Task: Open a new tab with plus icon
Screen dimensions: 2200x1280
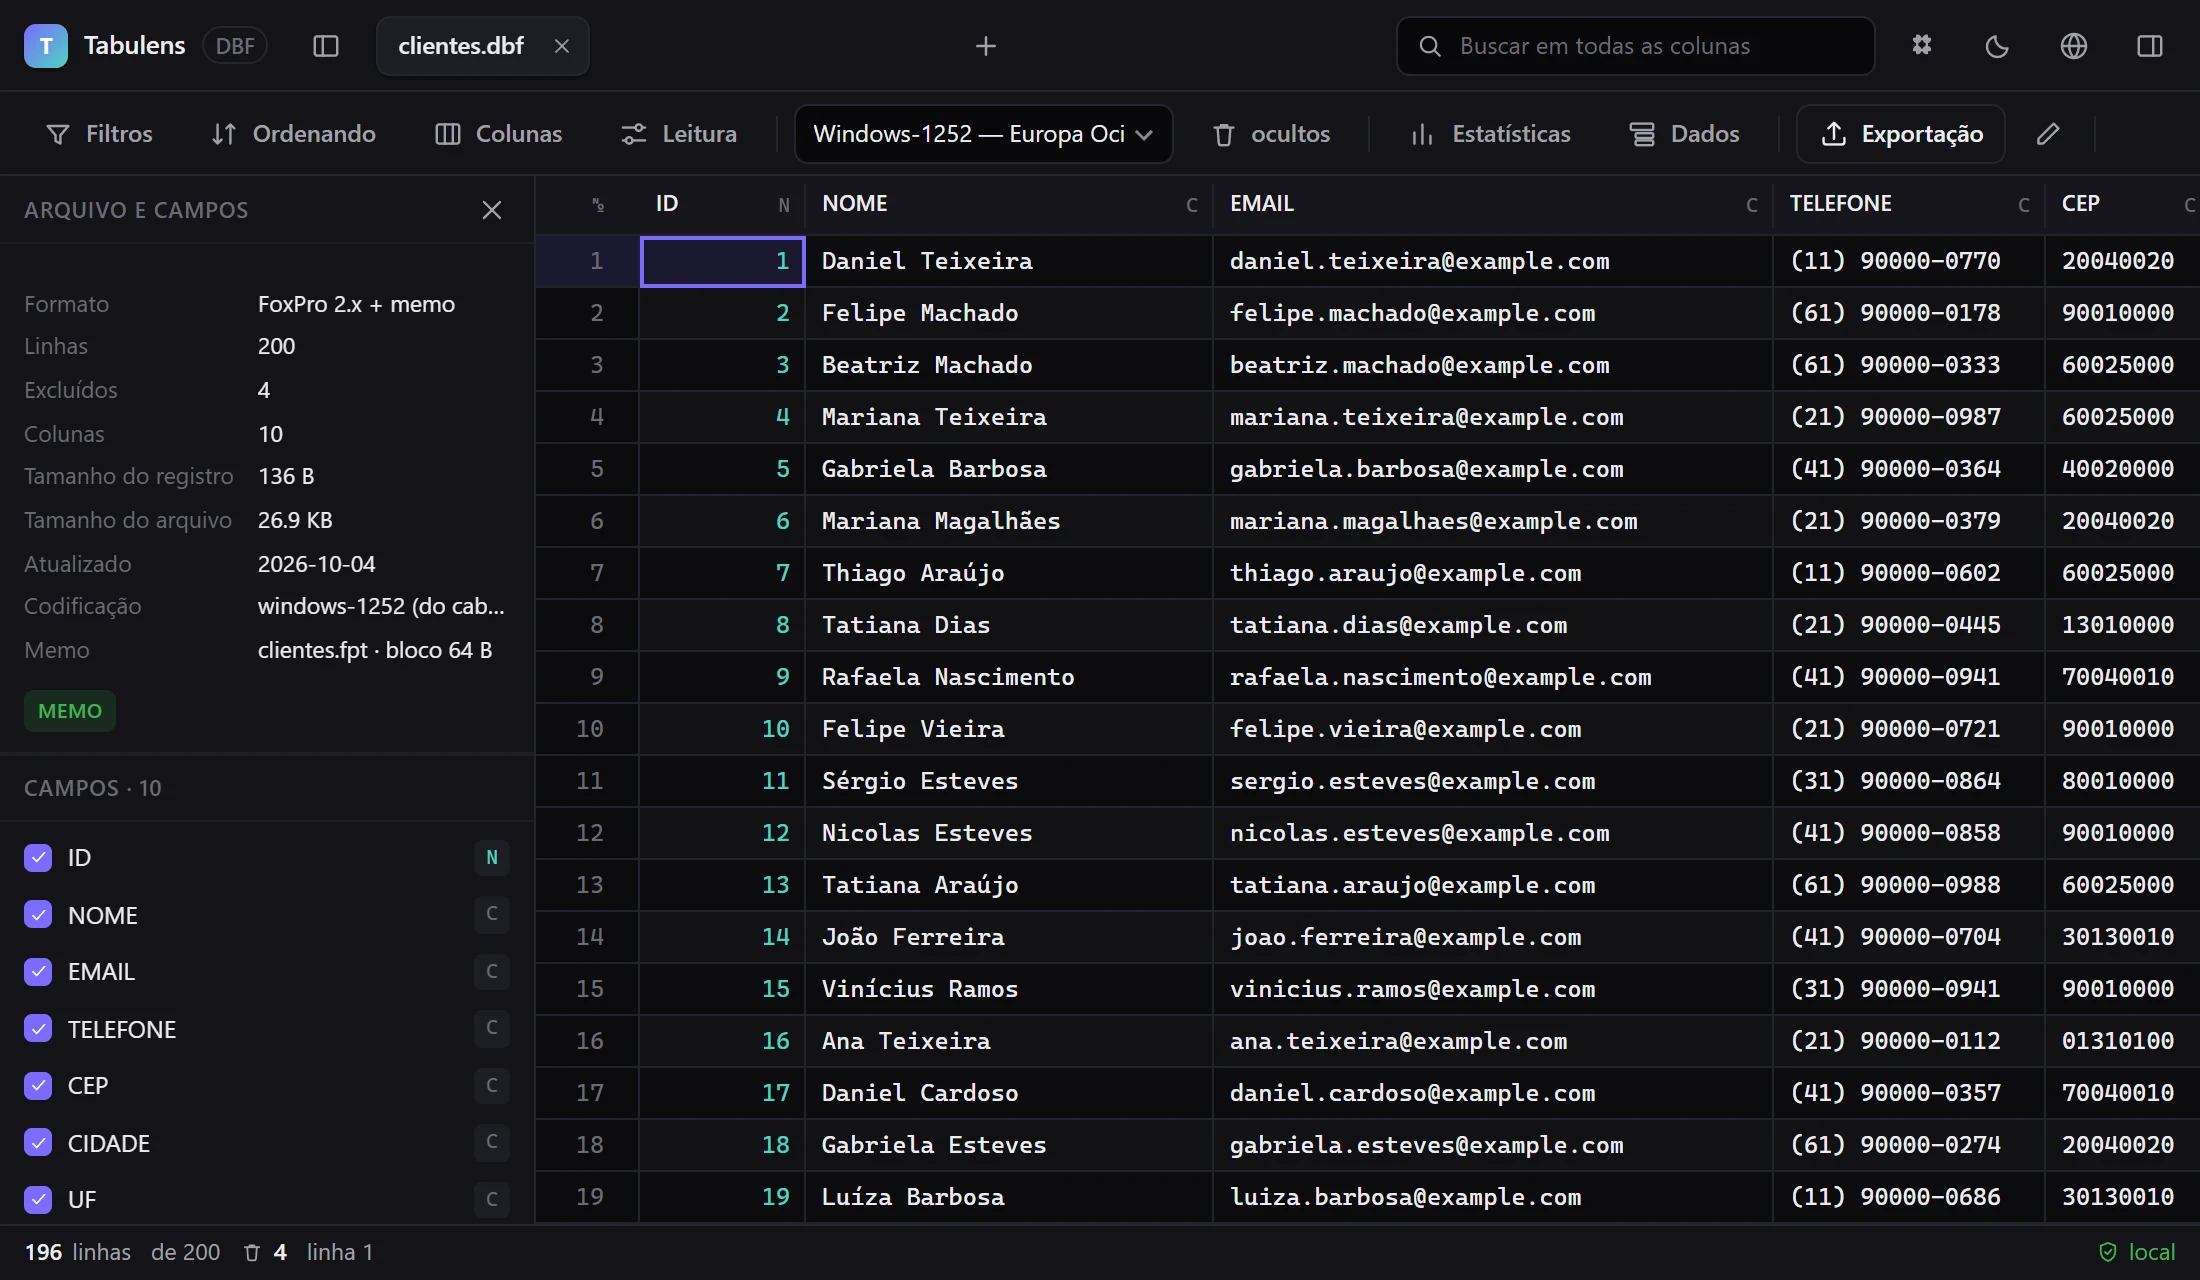Action: pyautogui.click(x=986, y=46)
